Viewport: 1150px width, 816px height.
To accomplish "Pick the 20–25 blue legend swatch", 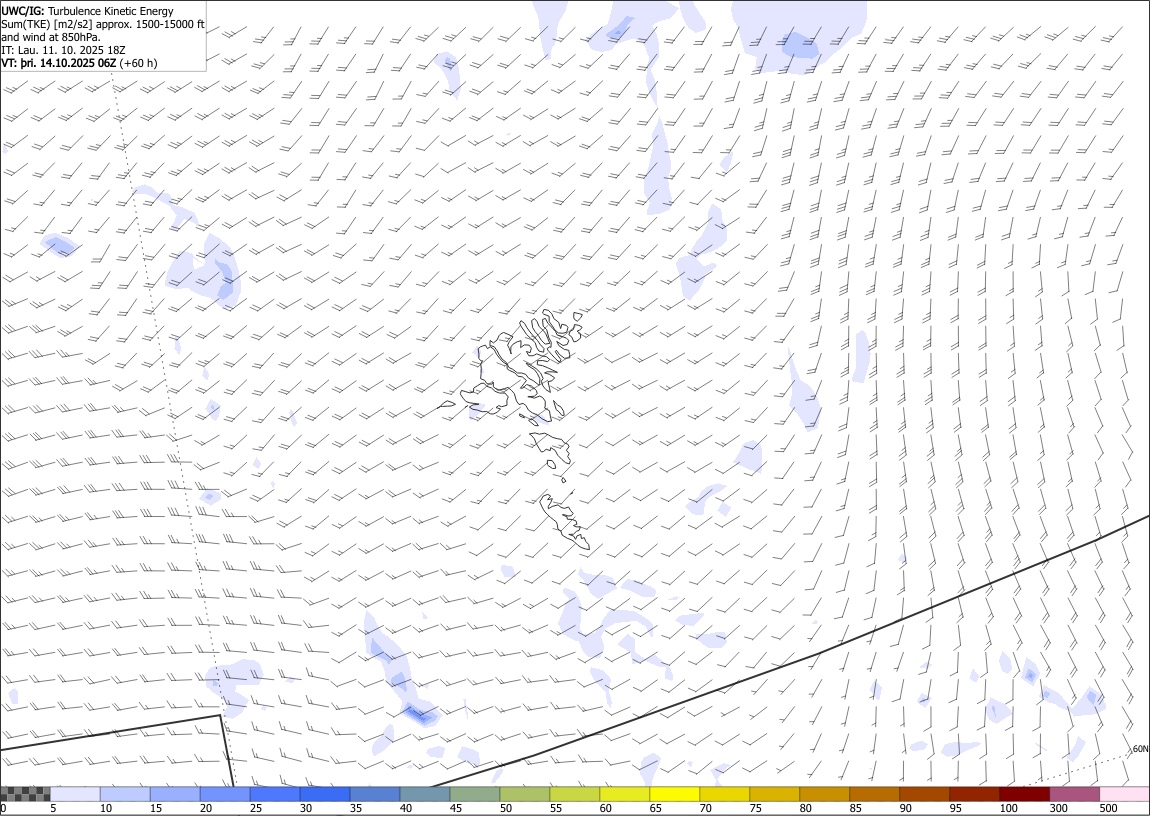I will pos(225,794).
